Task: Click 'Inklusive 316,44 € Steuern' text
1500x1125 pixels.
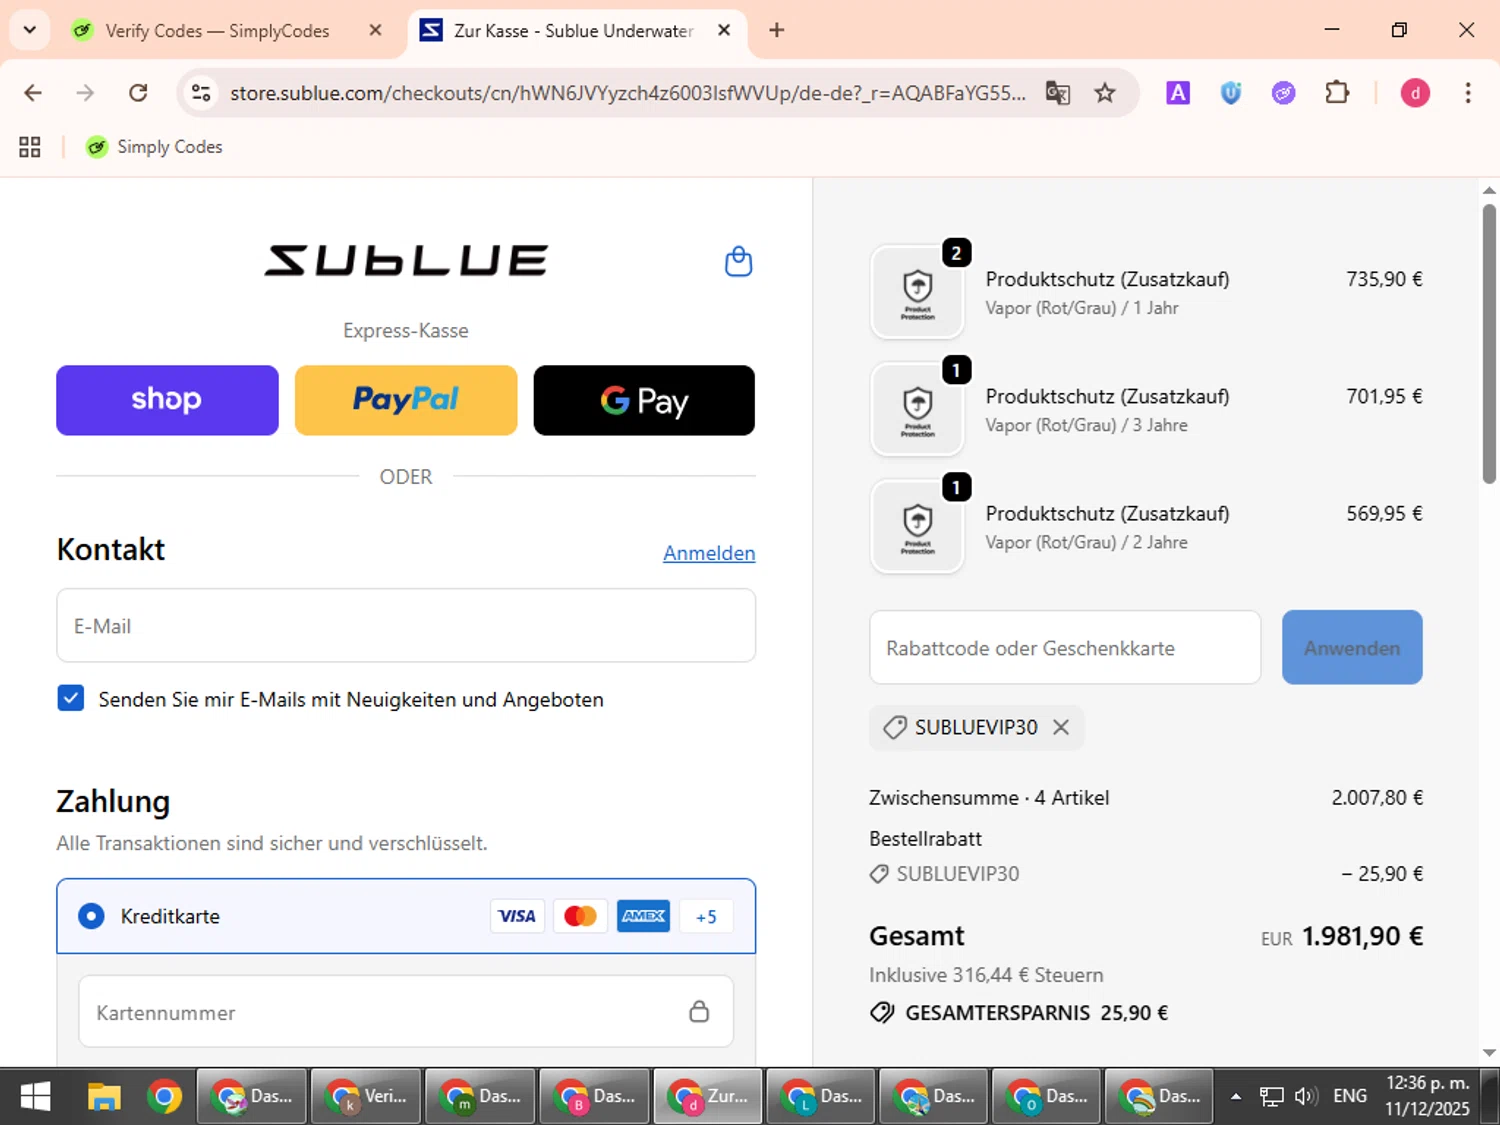Action: point(986,974)
